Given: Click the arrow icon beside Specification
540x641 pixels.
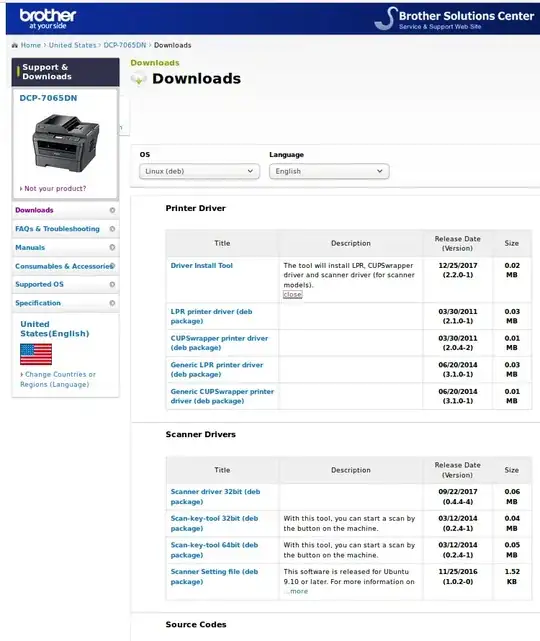Looking at the screenshot, I should (x=112, y=303).
